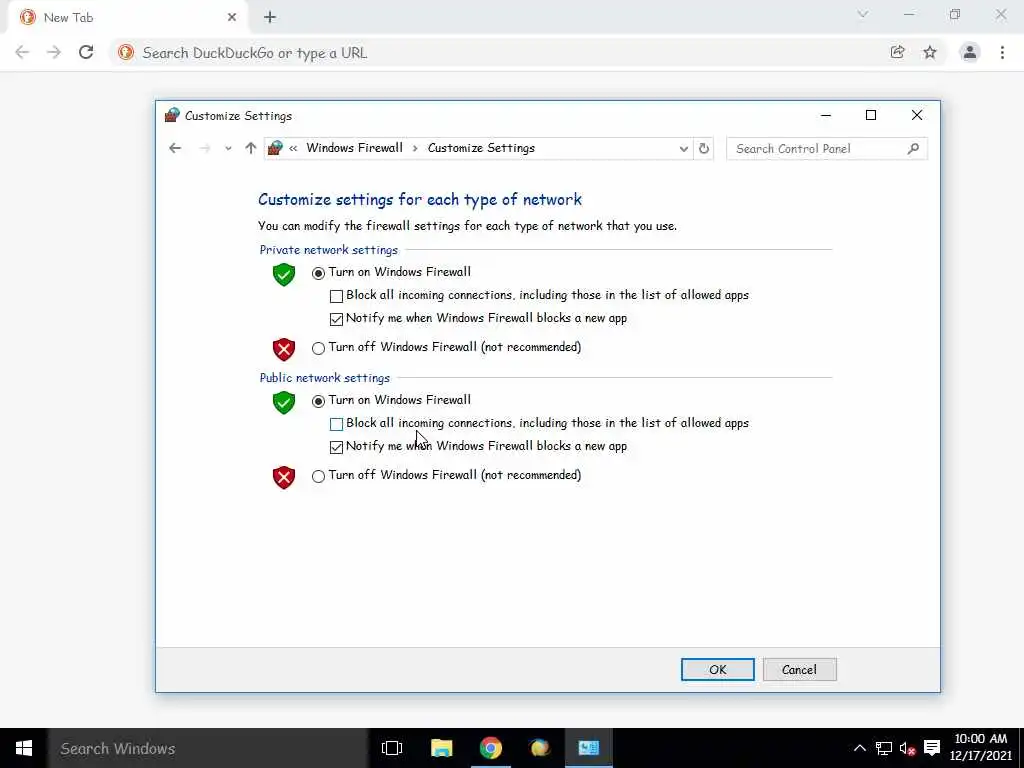1024x768 pixels.
Task: Toggle Notify me checkbox under Private network
Action: click(336, 319)
